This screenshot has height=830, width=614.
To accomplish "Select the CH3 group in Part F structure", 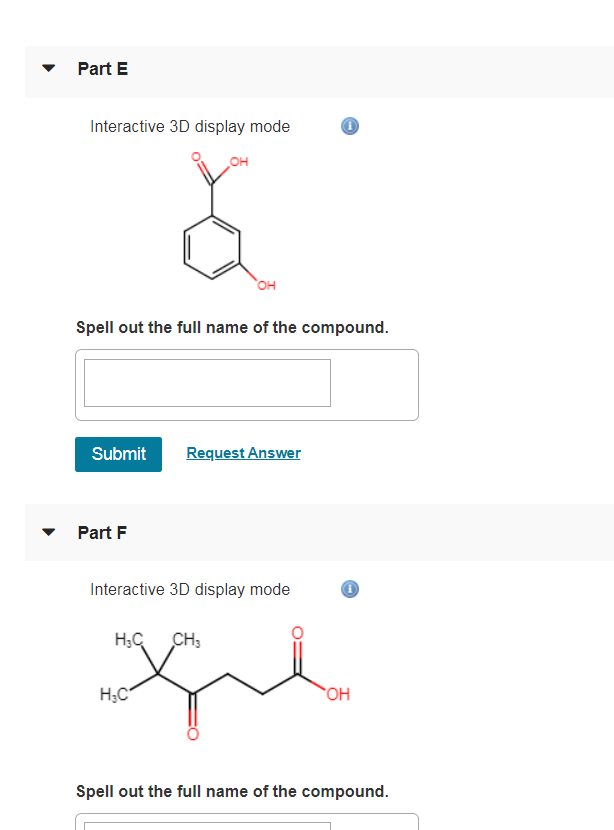I will point(187,637).
